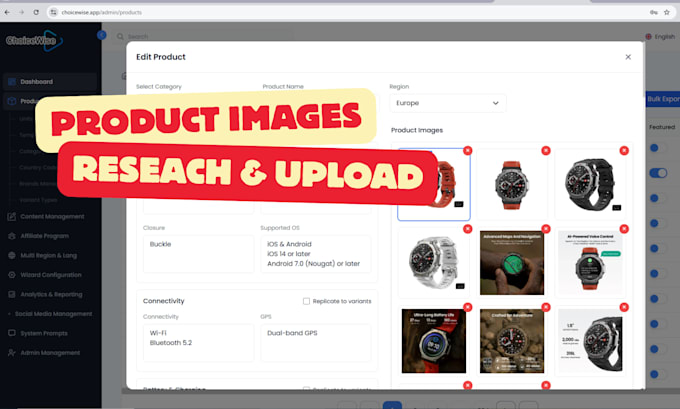The height and width of the screenshot is (409, 680).
Task: Remove the first orange watch image
Action: pos(468,151)
